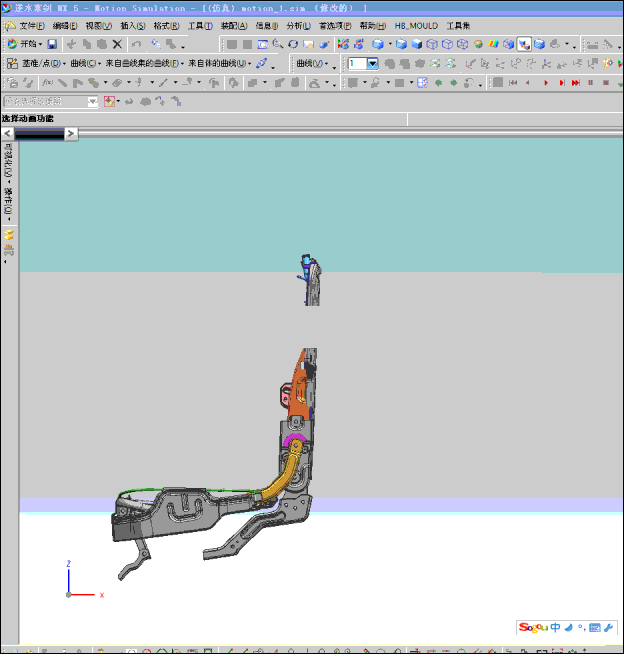Click the left scroll arrow button

point(7,133)
